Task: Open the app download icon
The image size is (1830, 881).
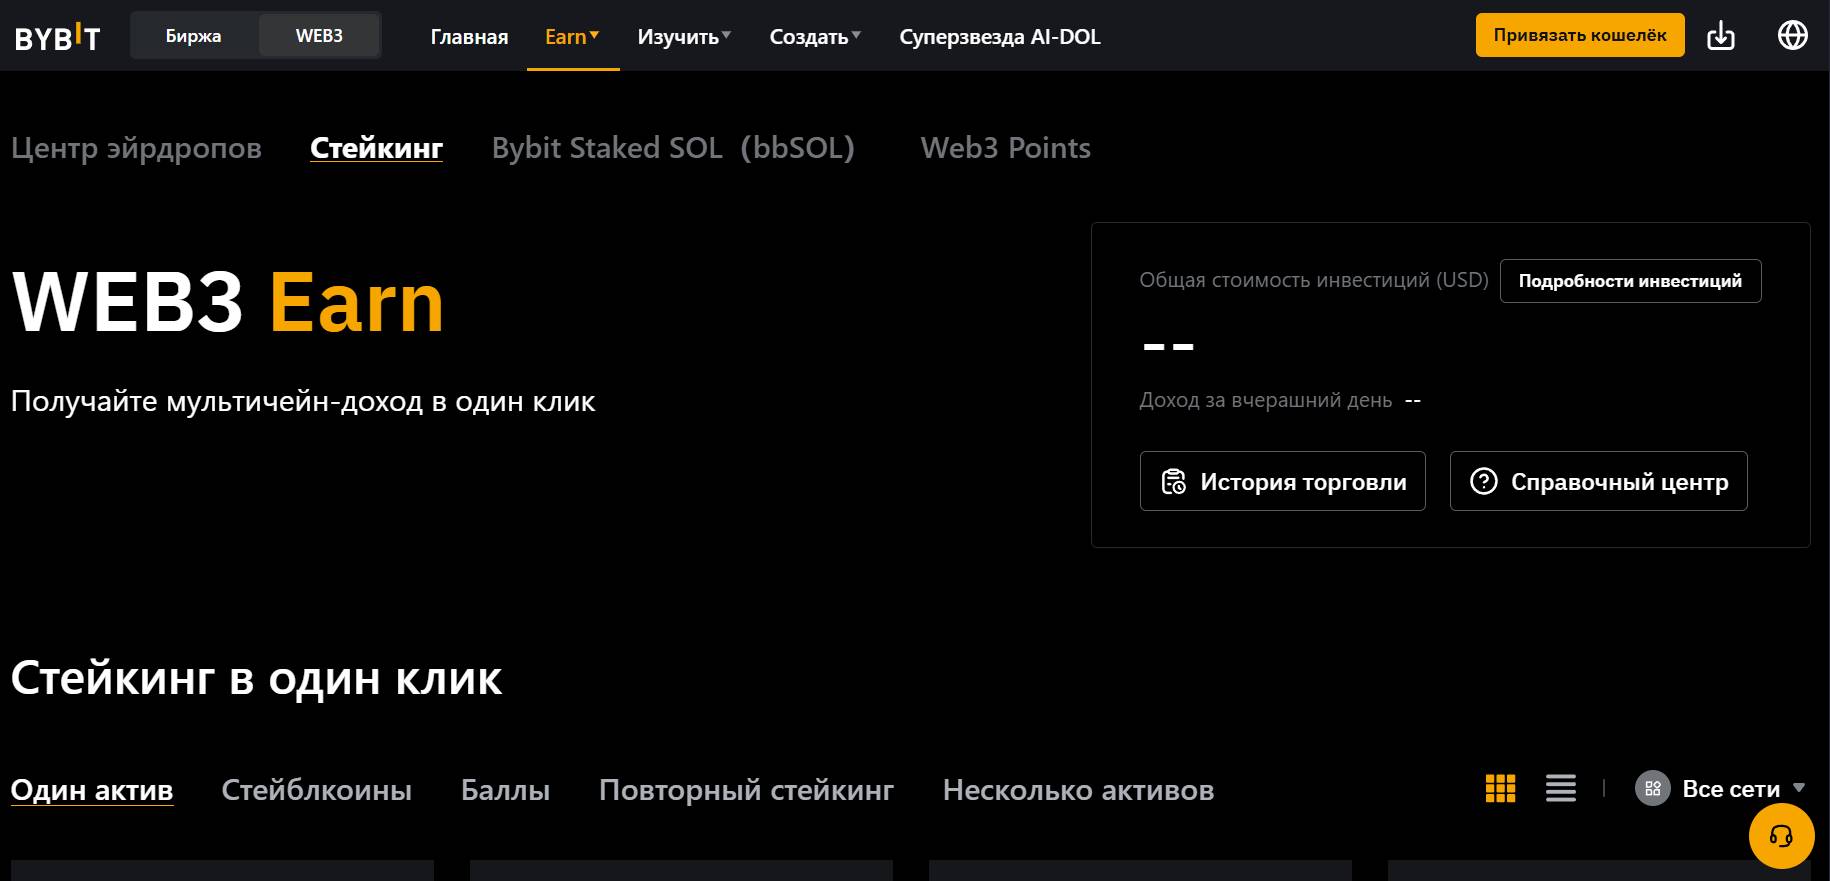Action: point(1720,36)
